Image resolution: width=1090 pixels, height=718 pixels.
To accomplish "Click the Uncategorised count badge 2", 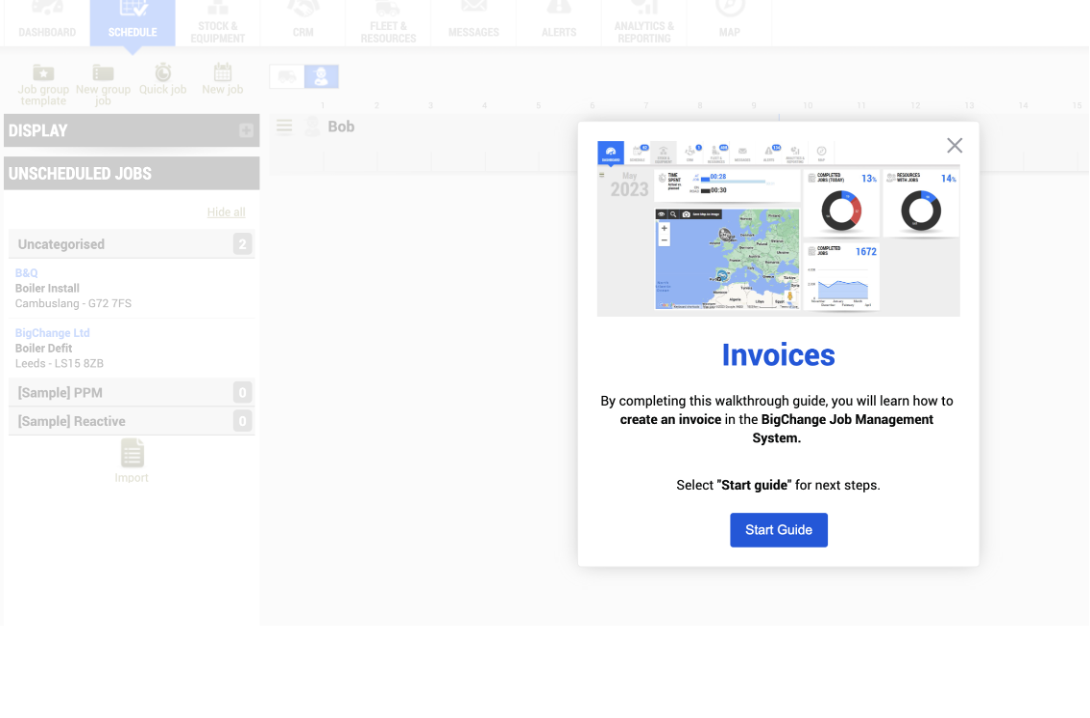I will point(242,244).
